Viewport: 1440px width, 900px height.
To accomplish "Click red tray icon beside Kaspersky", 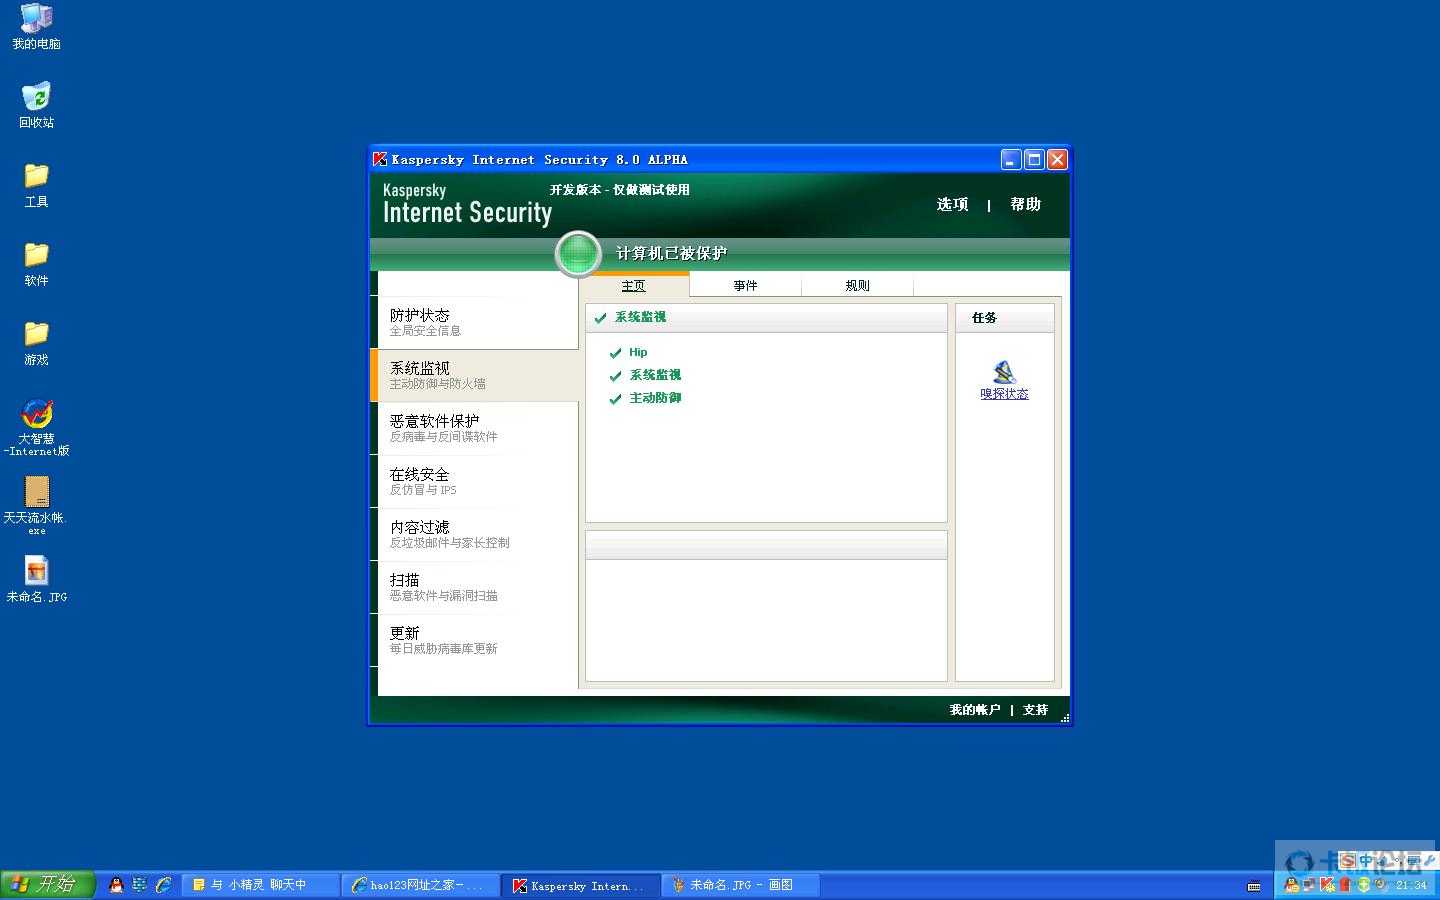I will click(x=1346, y=885).
